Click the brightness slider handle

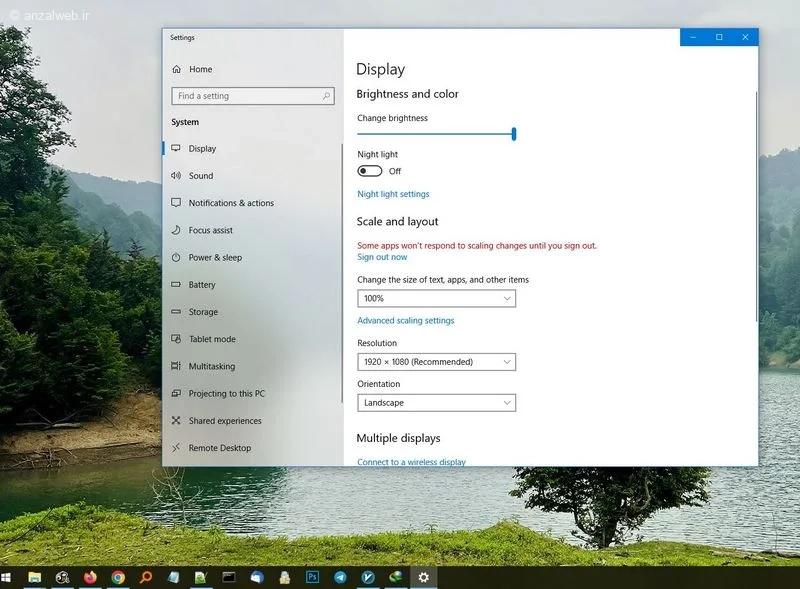tap(514, 134)
